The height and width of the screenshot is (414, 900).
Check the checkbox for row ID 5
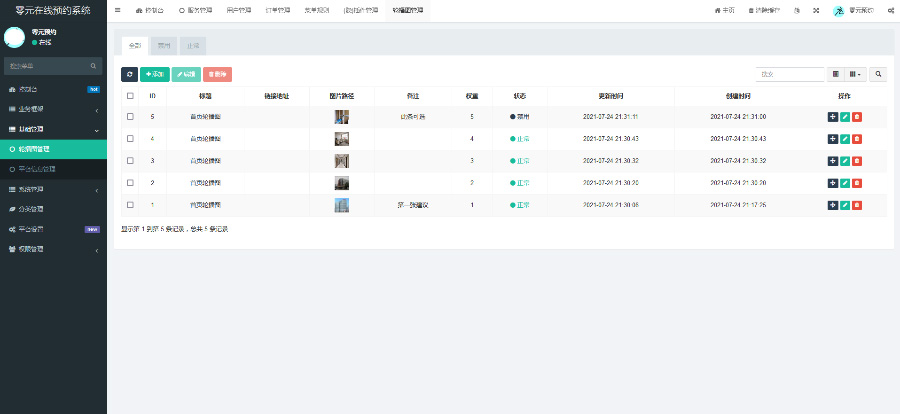click(130, 117)
